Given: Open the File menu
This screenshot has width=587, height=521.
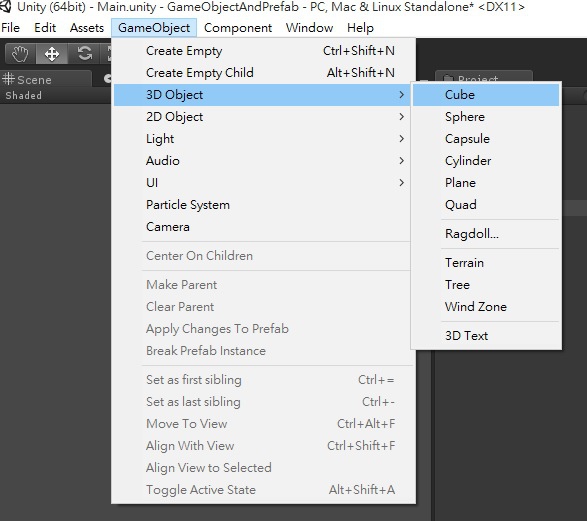Looking at the screenshot, I should 10,28.
